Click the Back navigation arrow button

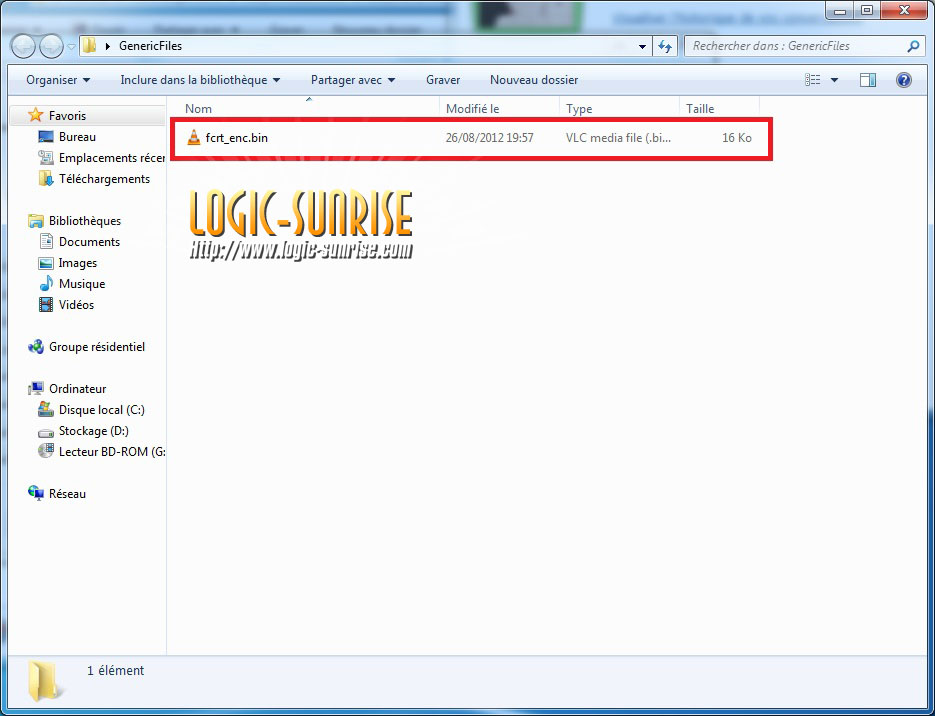(23, 47)
